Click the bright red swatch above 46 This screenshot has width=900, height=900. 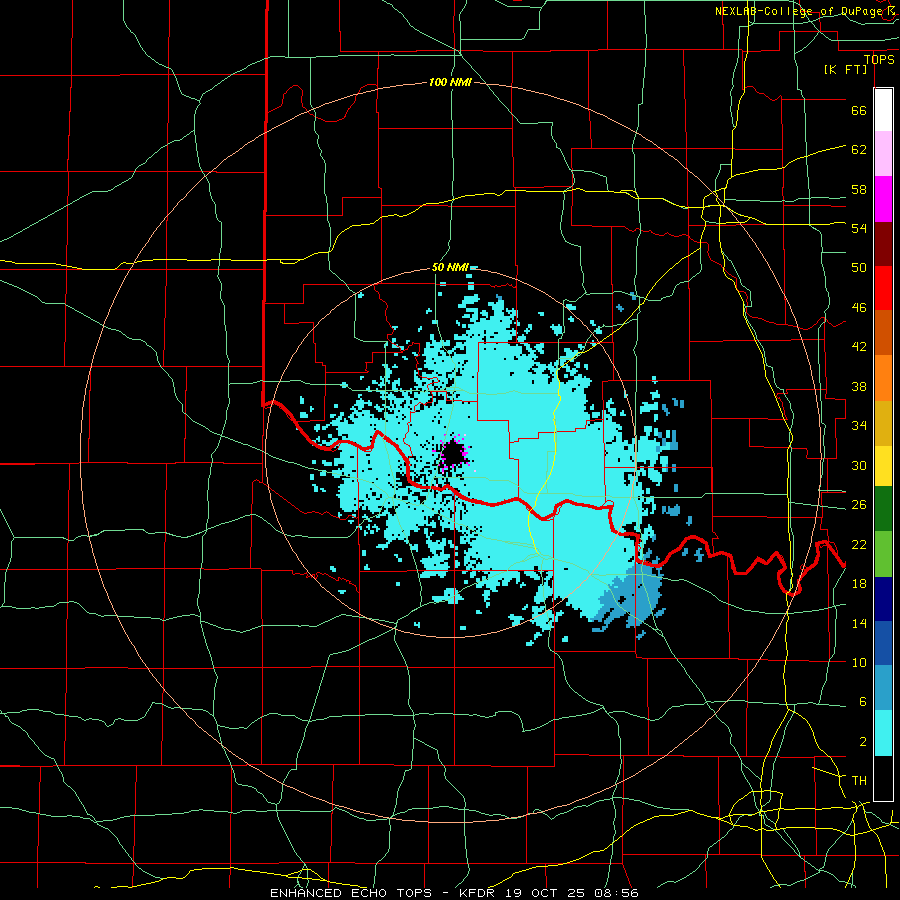click(883, 288)
